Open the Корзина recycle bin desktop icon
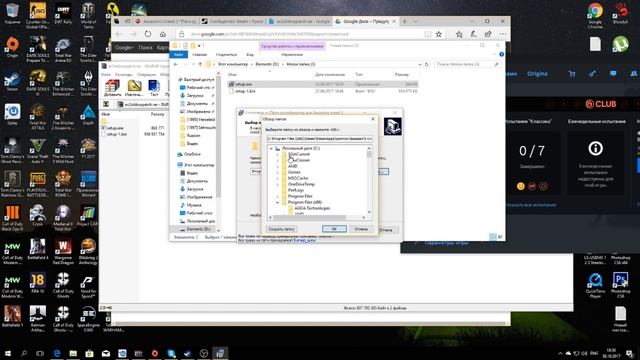640x360 pixels. pos(12,14)
